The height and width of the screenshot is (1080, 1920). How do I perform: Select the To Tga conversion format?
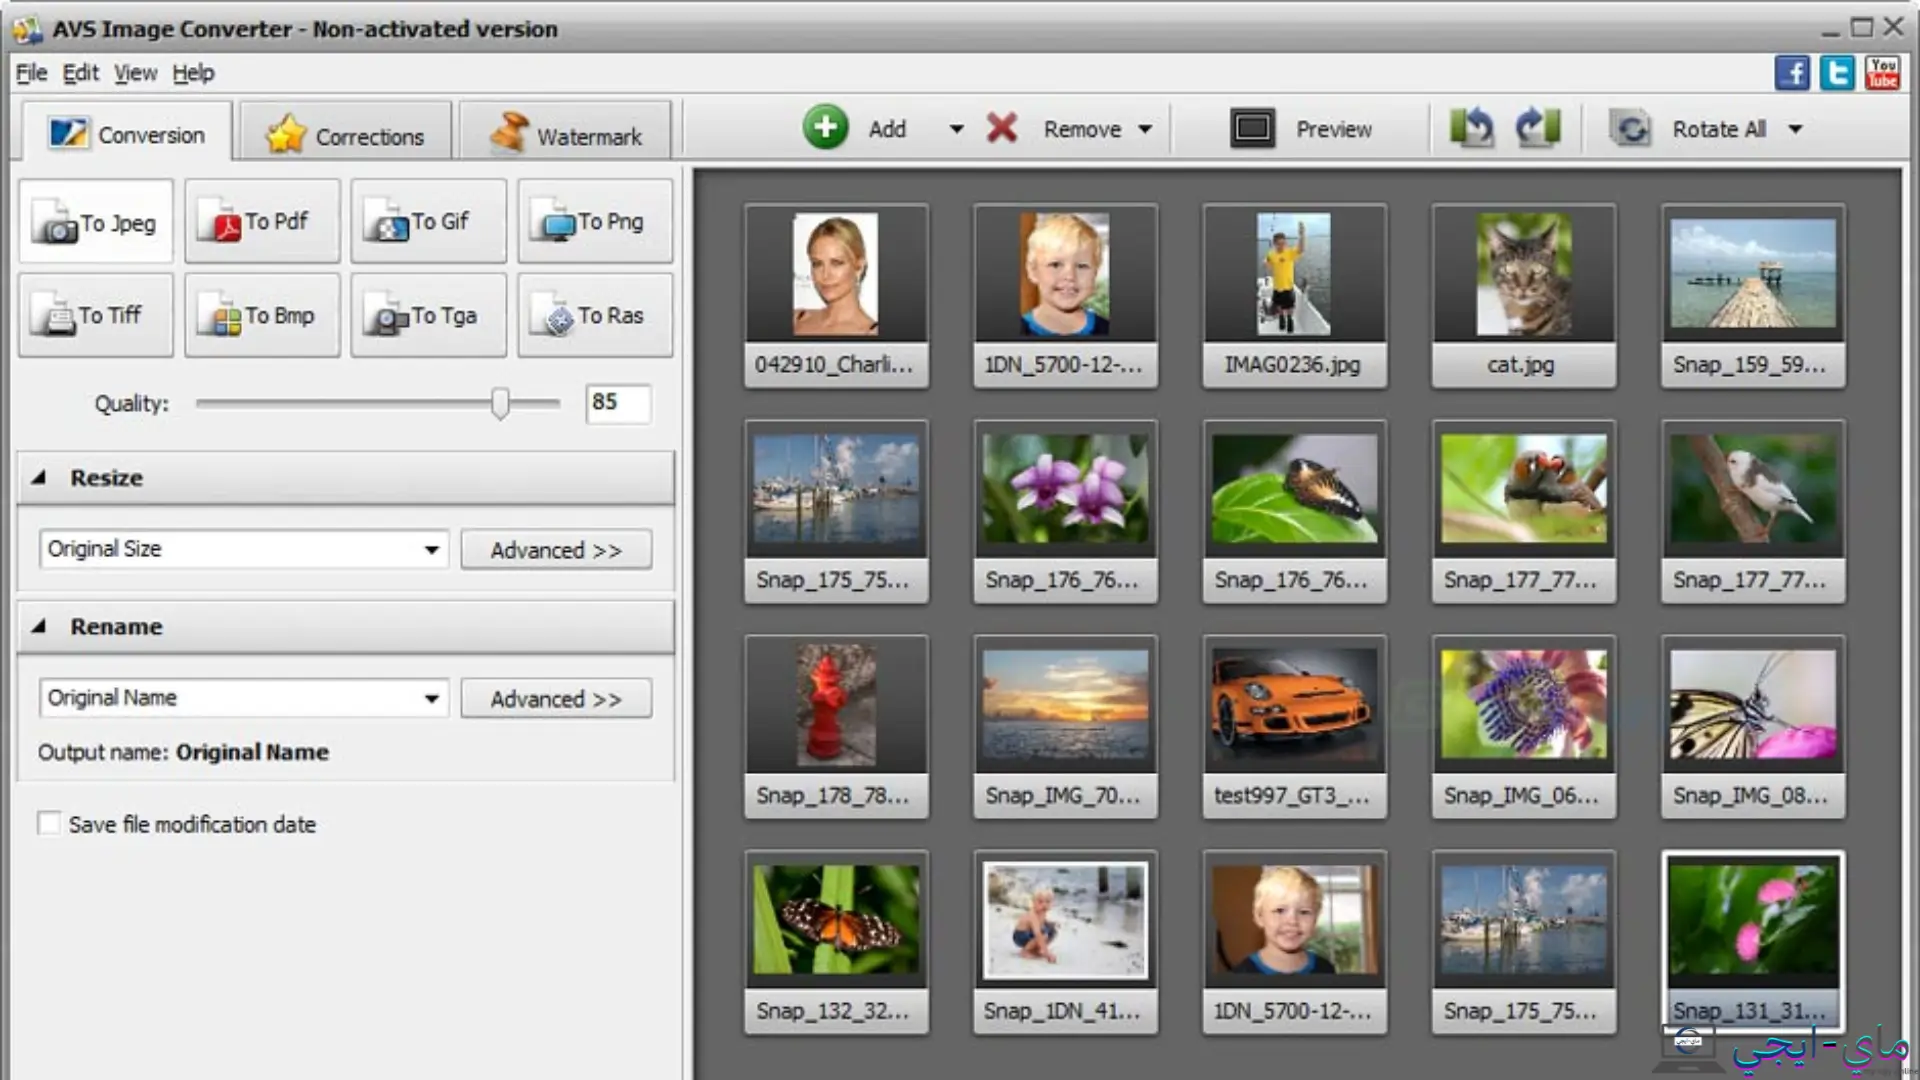coord(428,316)
